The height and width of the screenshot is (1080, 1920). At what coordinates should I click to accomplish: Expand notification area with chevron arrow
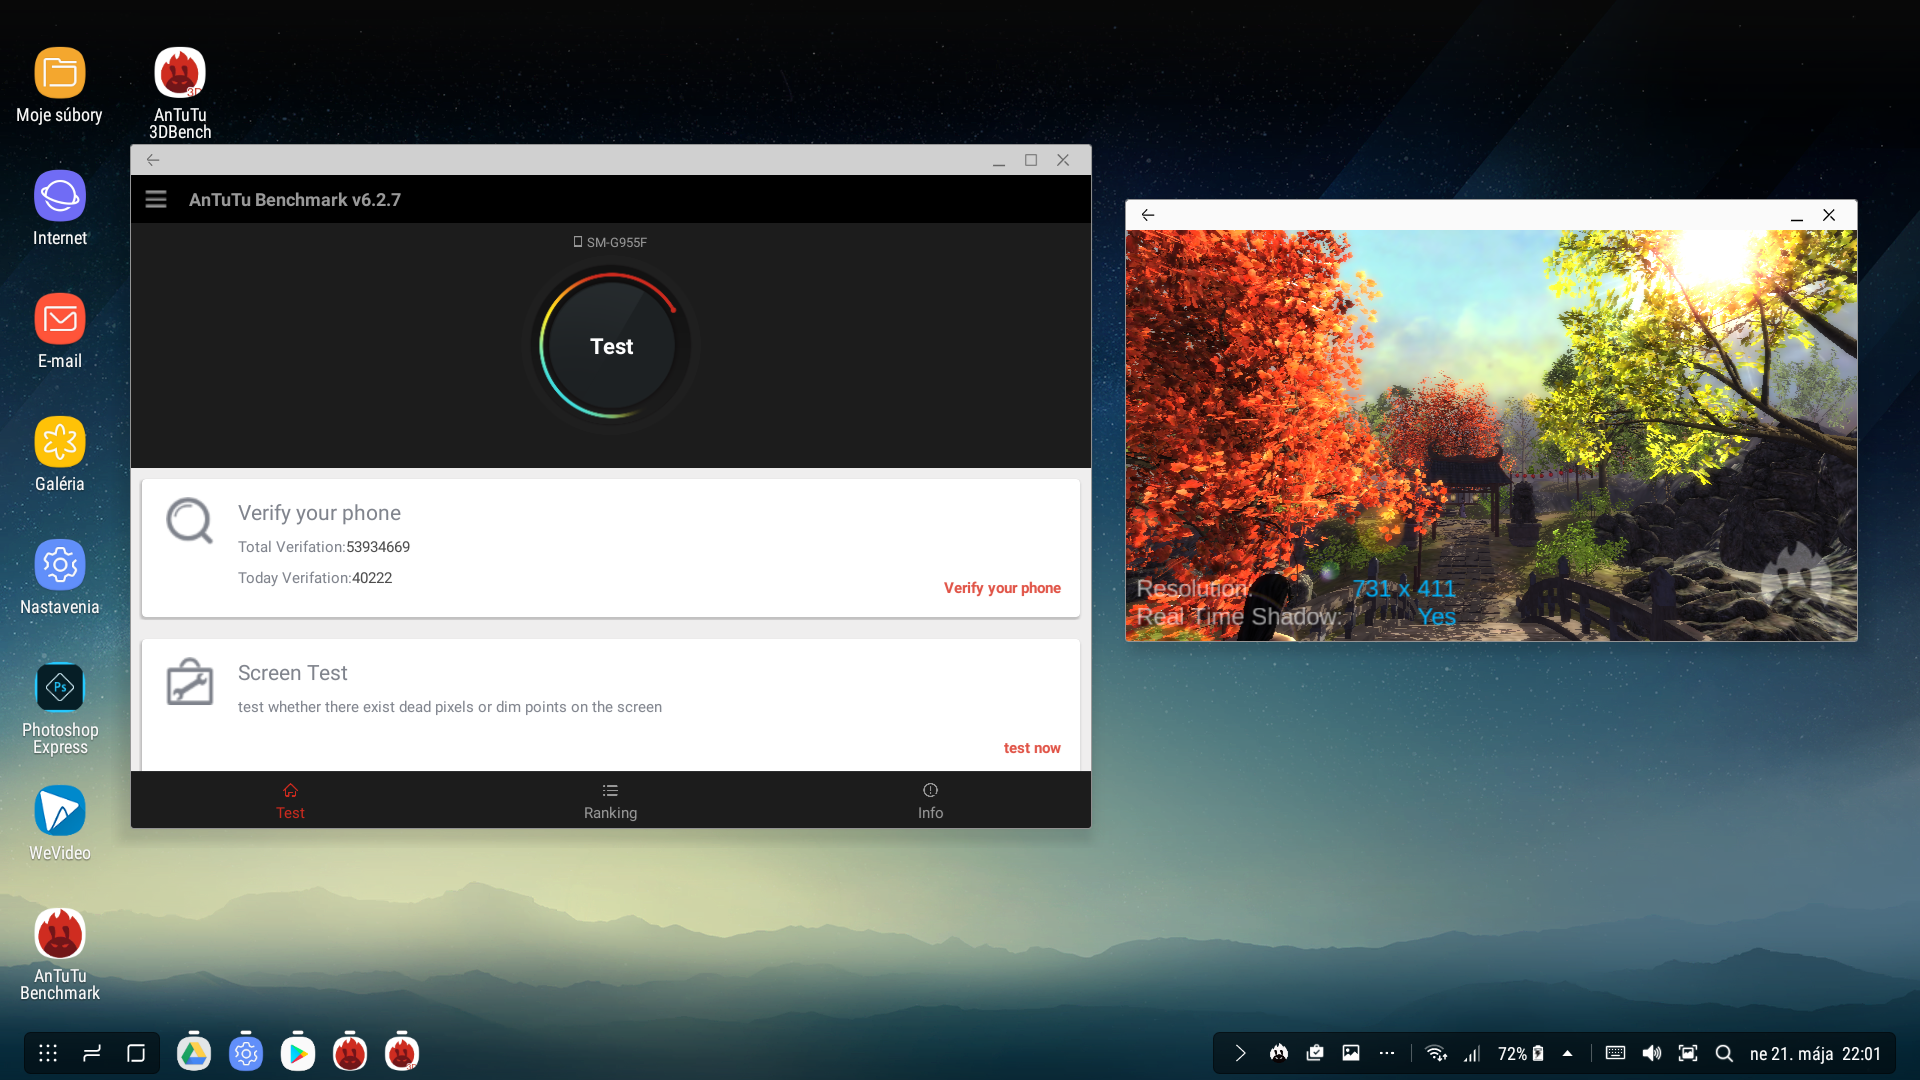point(1240,1053)
